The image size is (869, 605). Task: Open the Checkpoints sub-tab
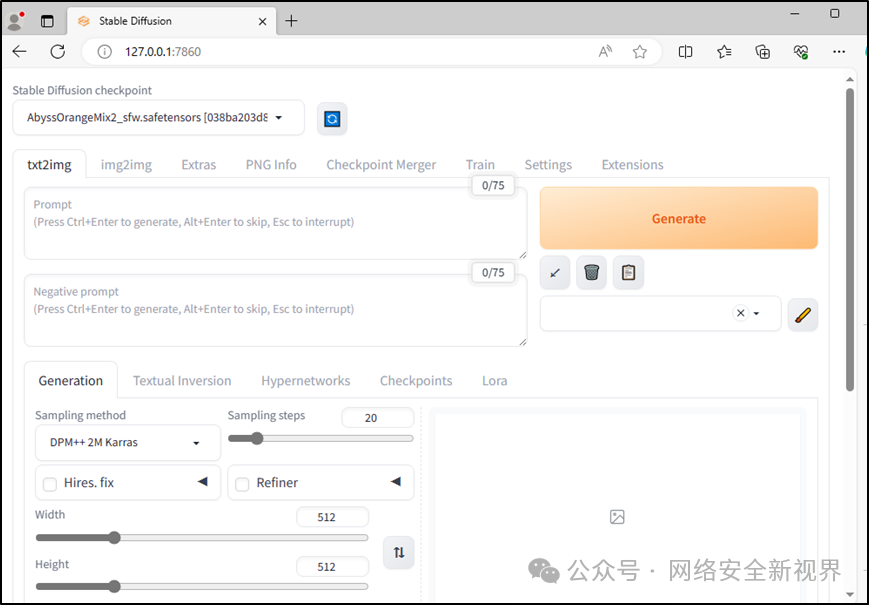[416, 381]
